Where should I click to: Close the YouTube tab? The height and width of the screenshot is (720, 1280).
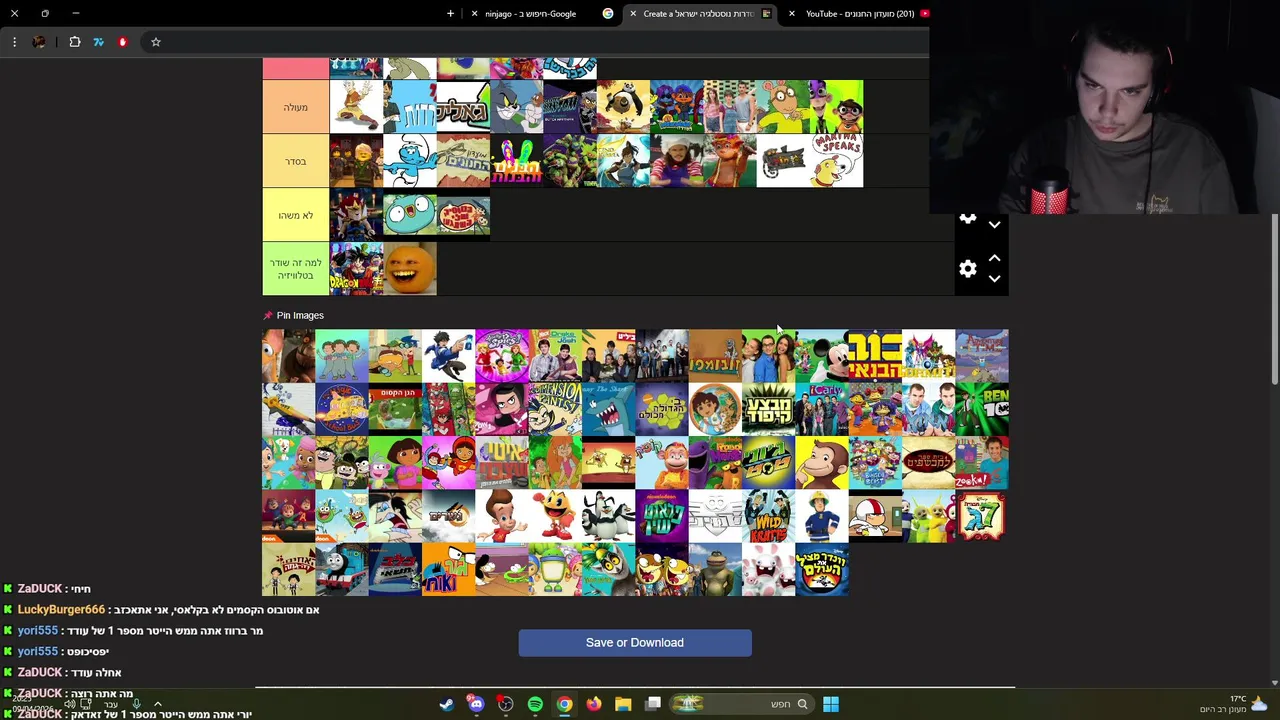791,14
